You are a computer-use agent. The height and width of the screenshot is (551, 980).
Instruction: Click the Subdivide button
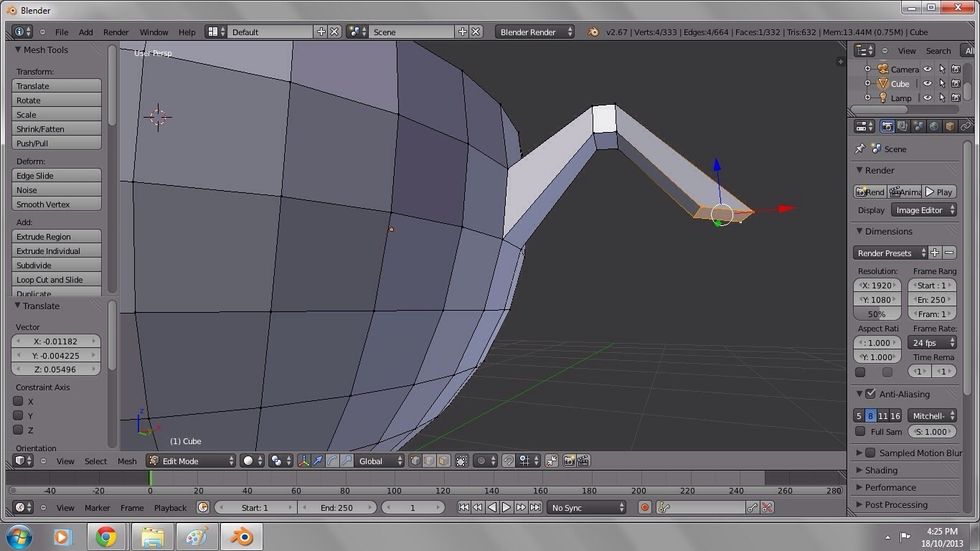pyautogui.click(x=57, y=265)
